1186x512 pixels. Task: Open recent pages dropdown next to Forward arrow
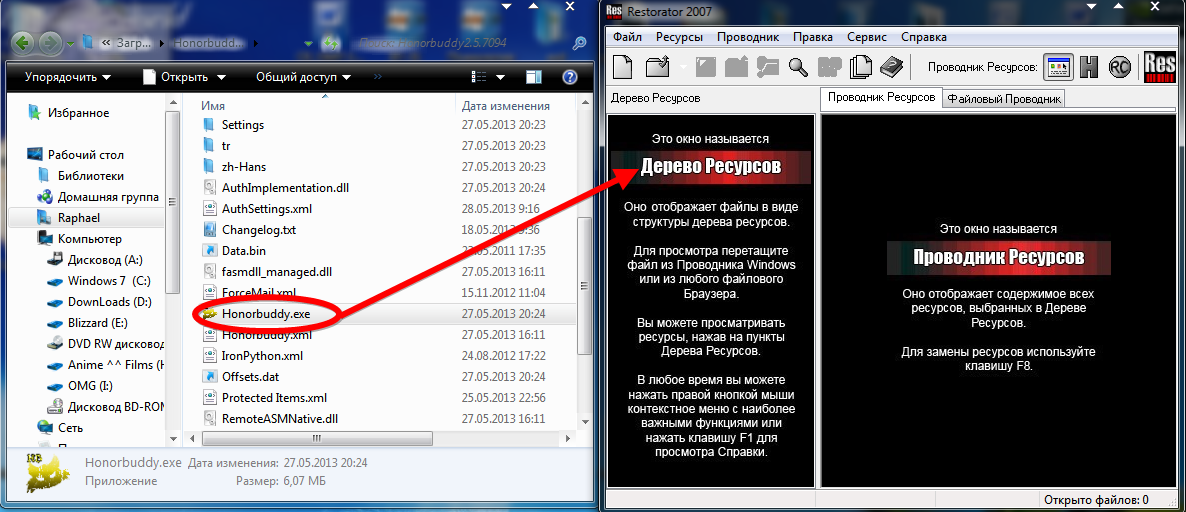[70, 44]
